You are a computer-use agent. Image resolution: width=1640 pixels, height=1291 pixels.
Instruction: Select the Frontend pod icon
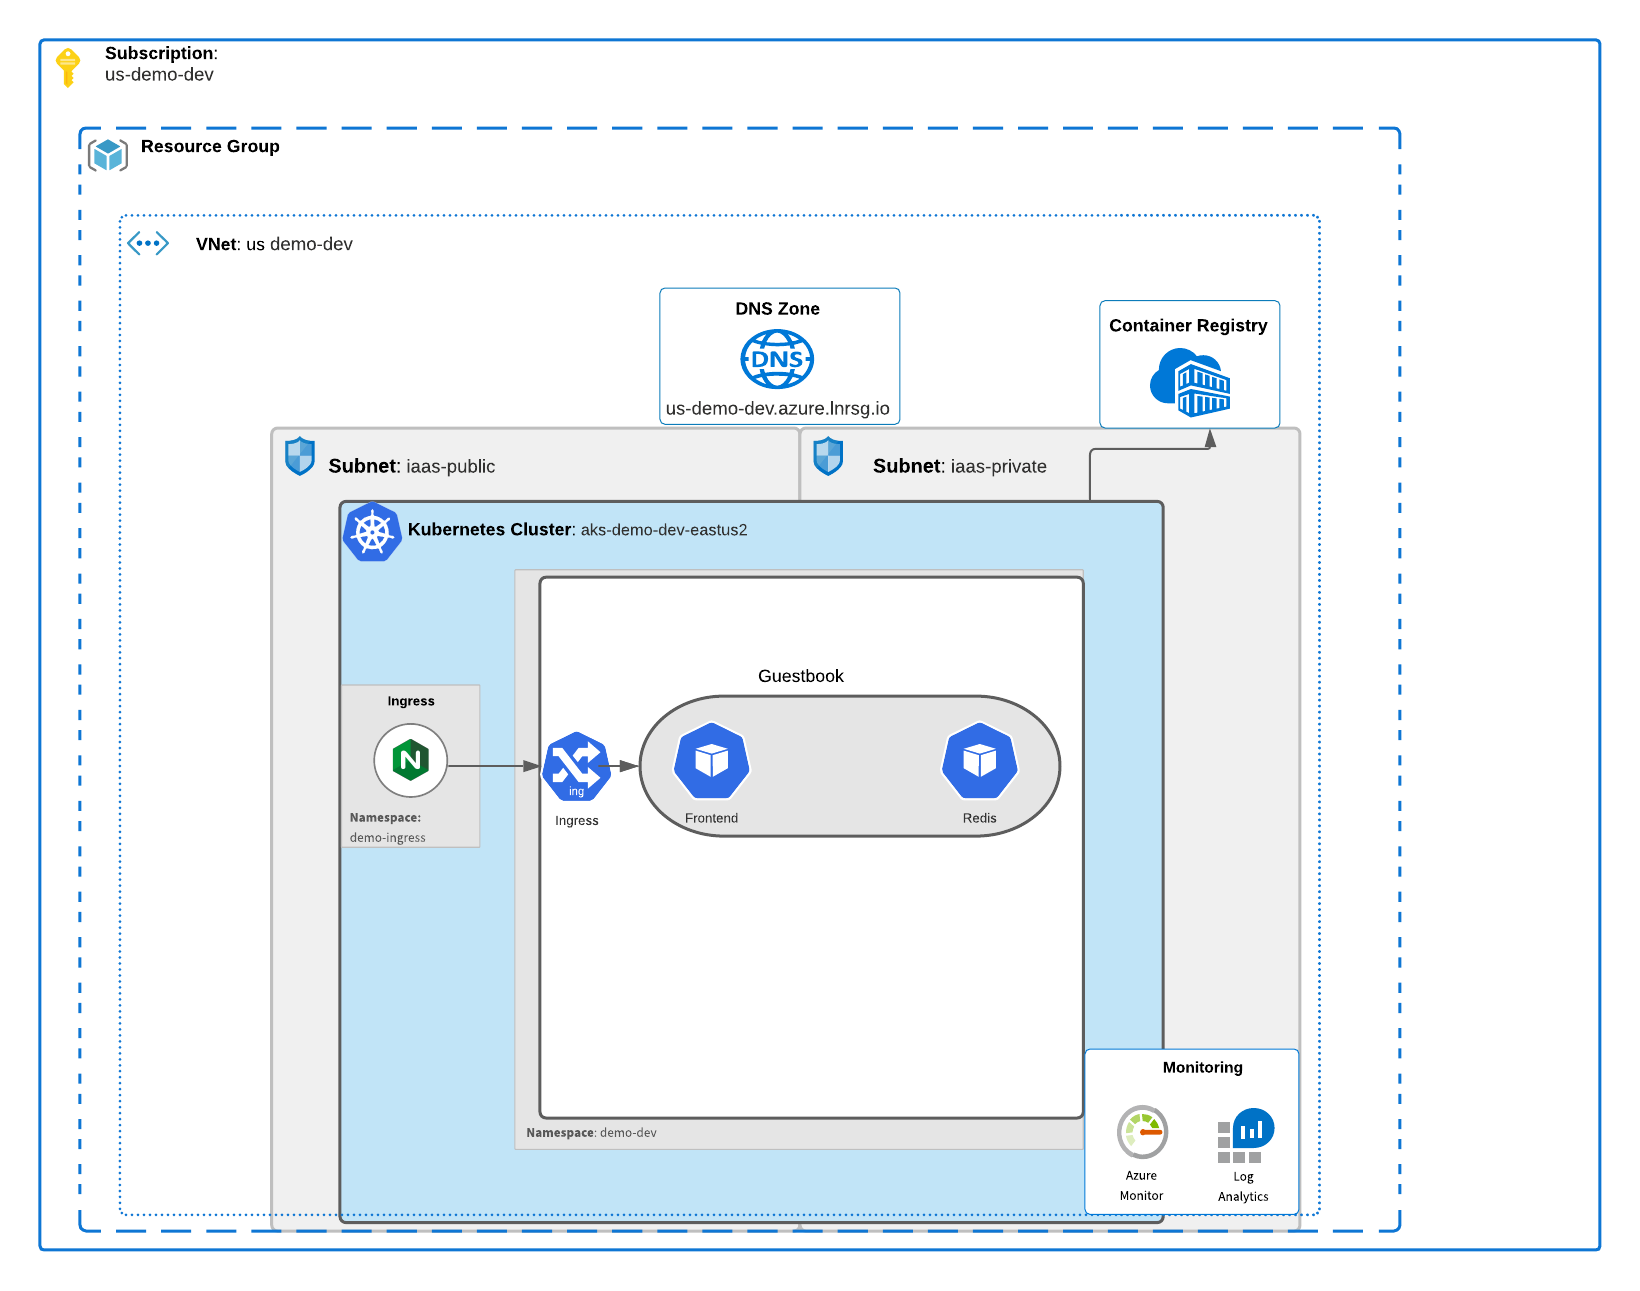point(712,761)
